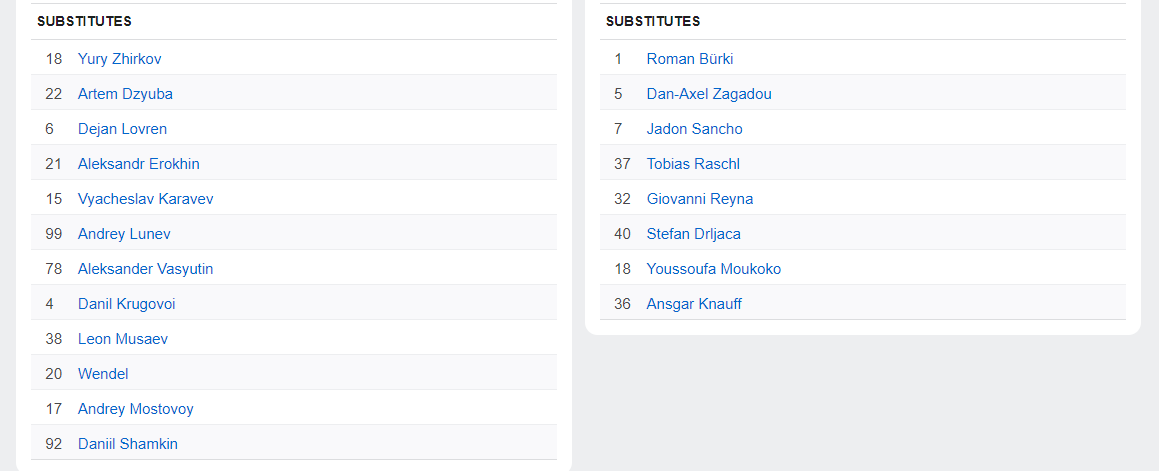Select Daniil Shamkin from substitutes
This screenshot has height=471, width=1159.
[128, 444]
